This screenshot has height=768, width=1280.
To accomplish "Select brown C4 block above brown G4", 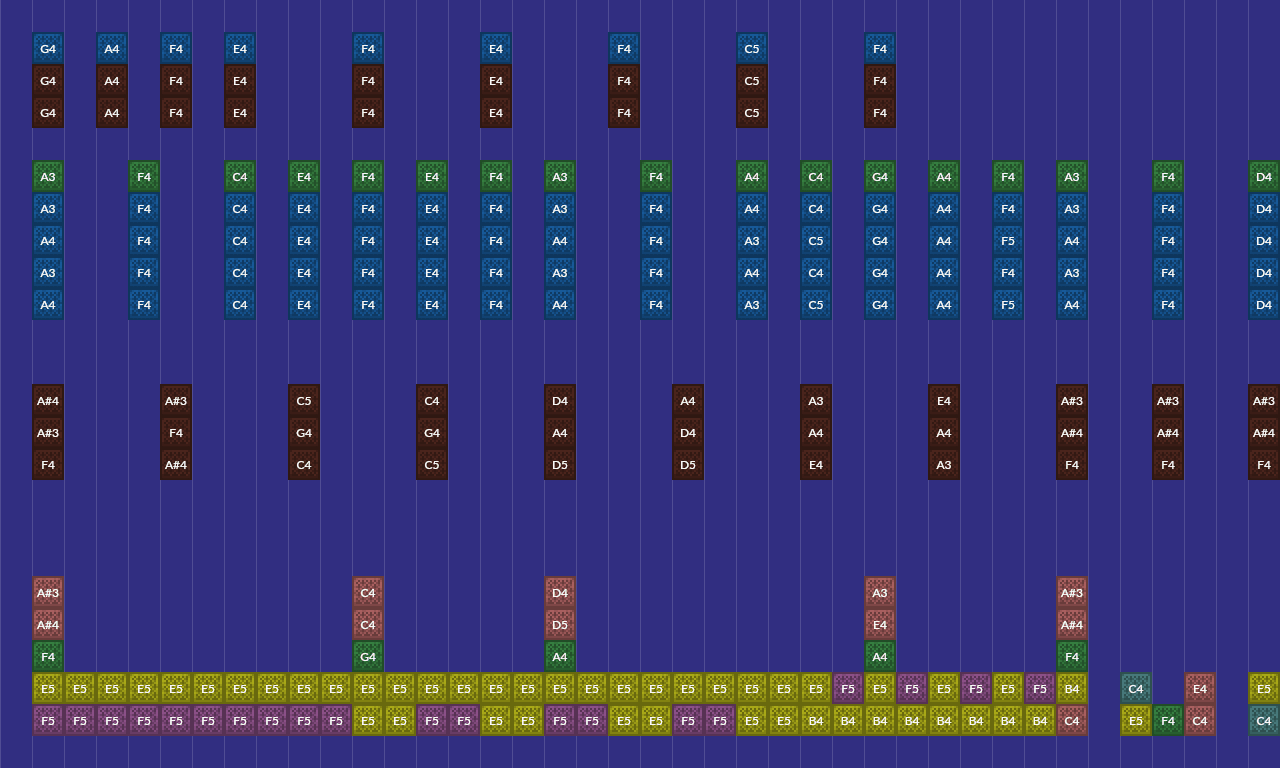I will coord(432,401).
